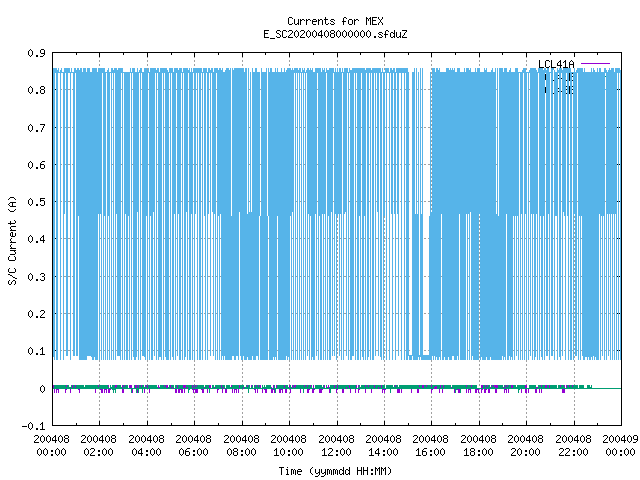Click the y-axis tick value -0.1
Image resolution: width=640 pixels, height=480 pixels.
[33, 426]
